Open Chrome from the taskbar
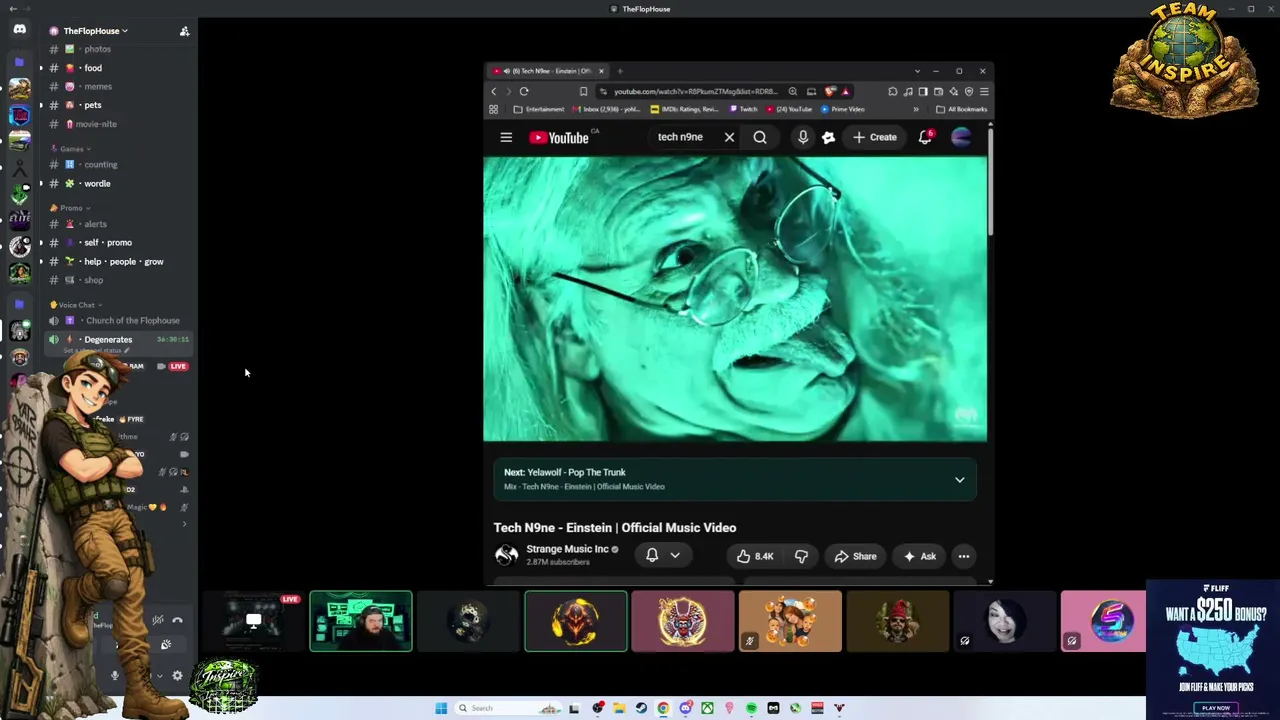1280x720 pixels. tap(663, 708)
